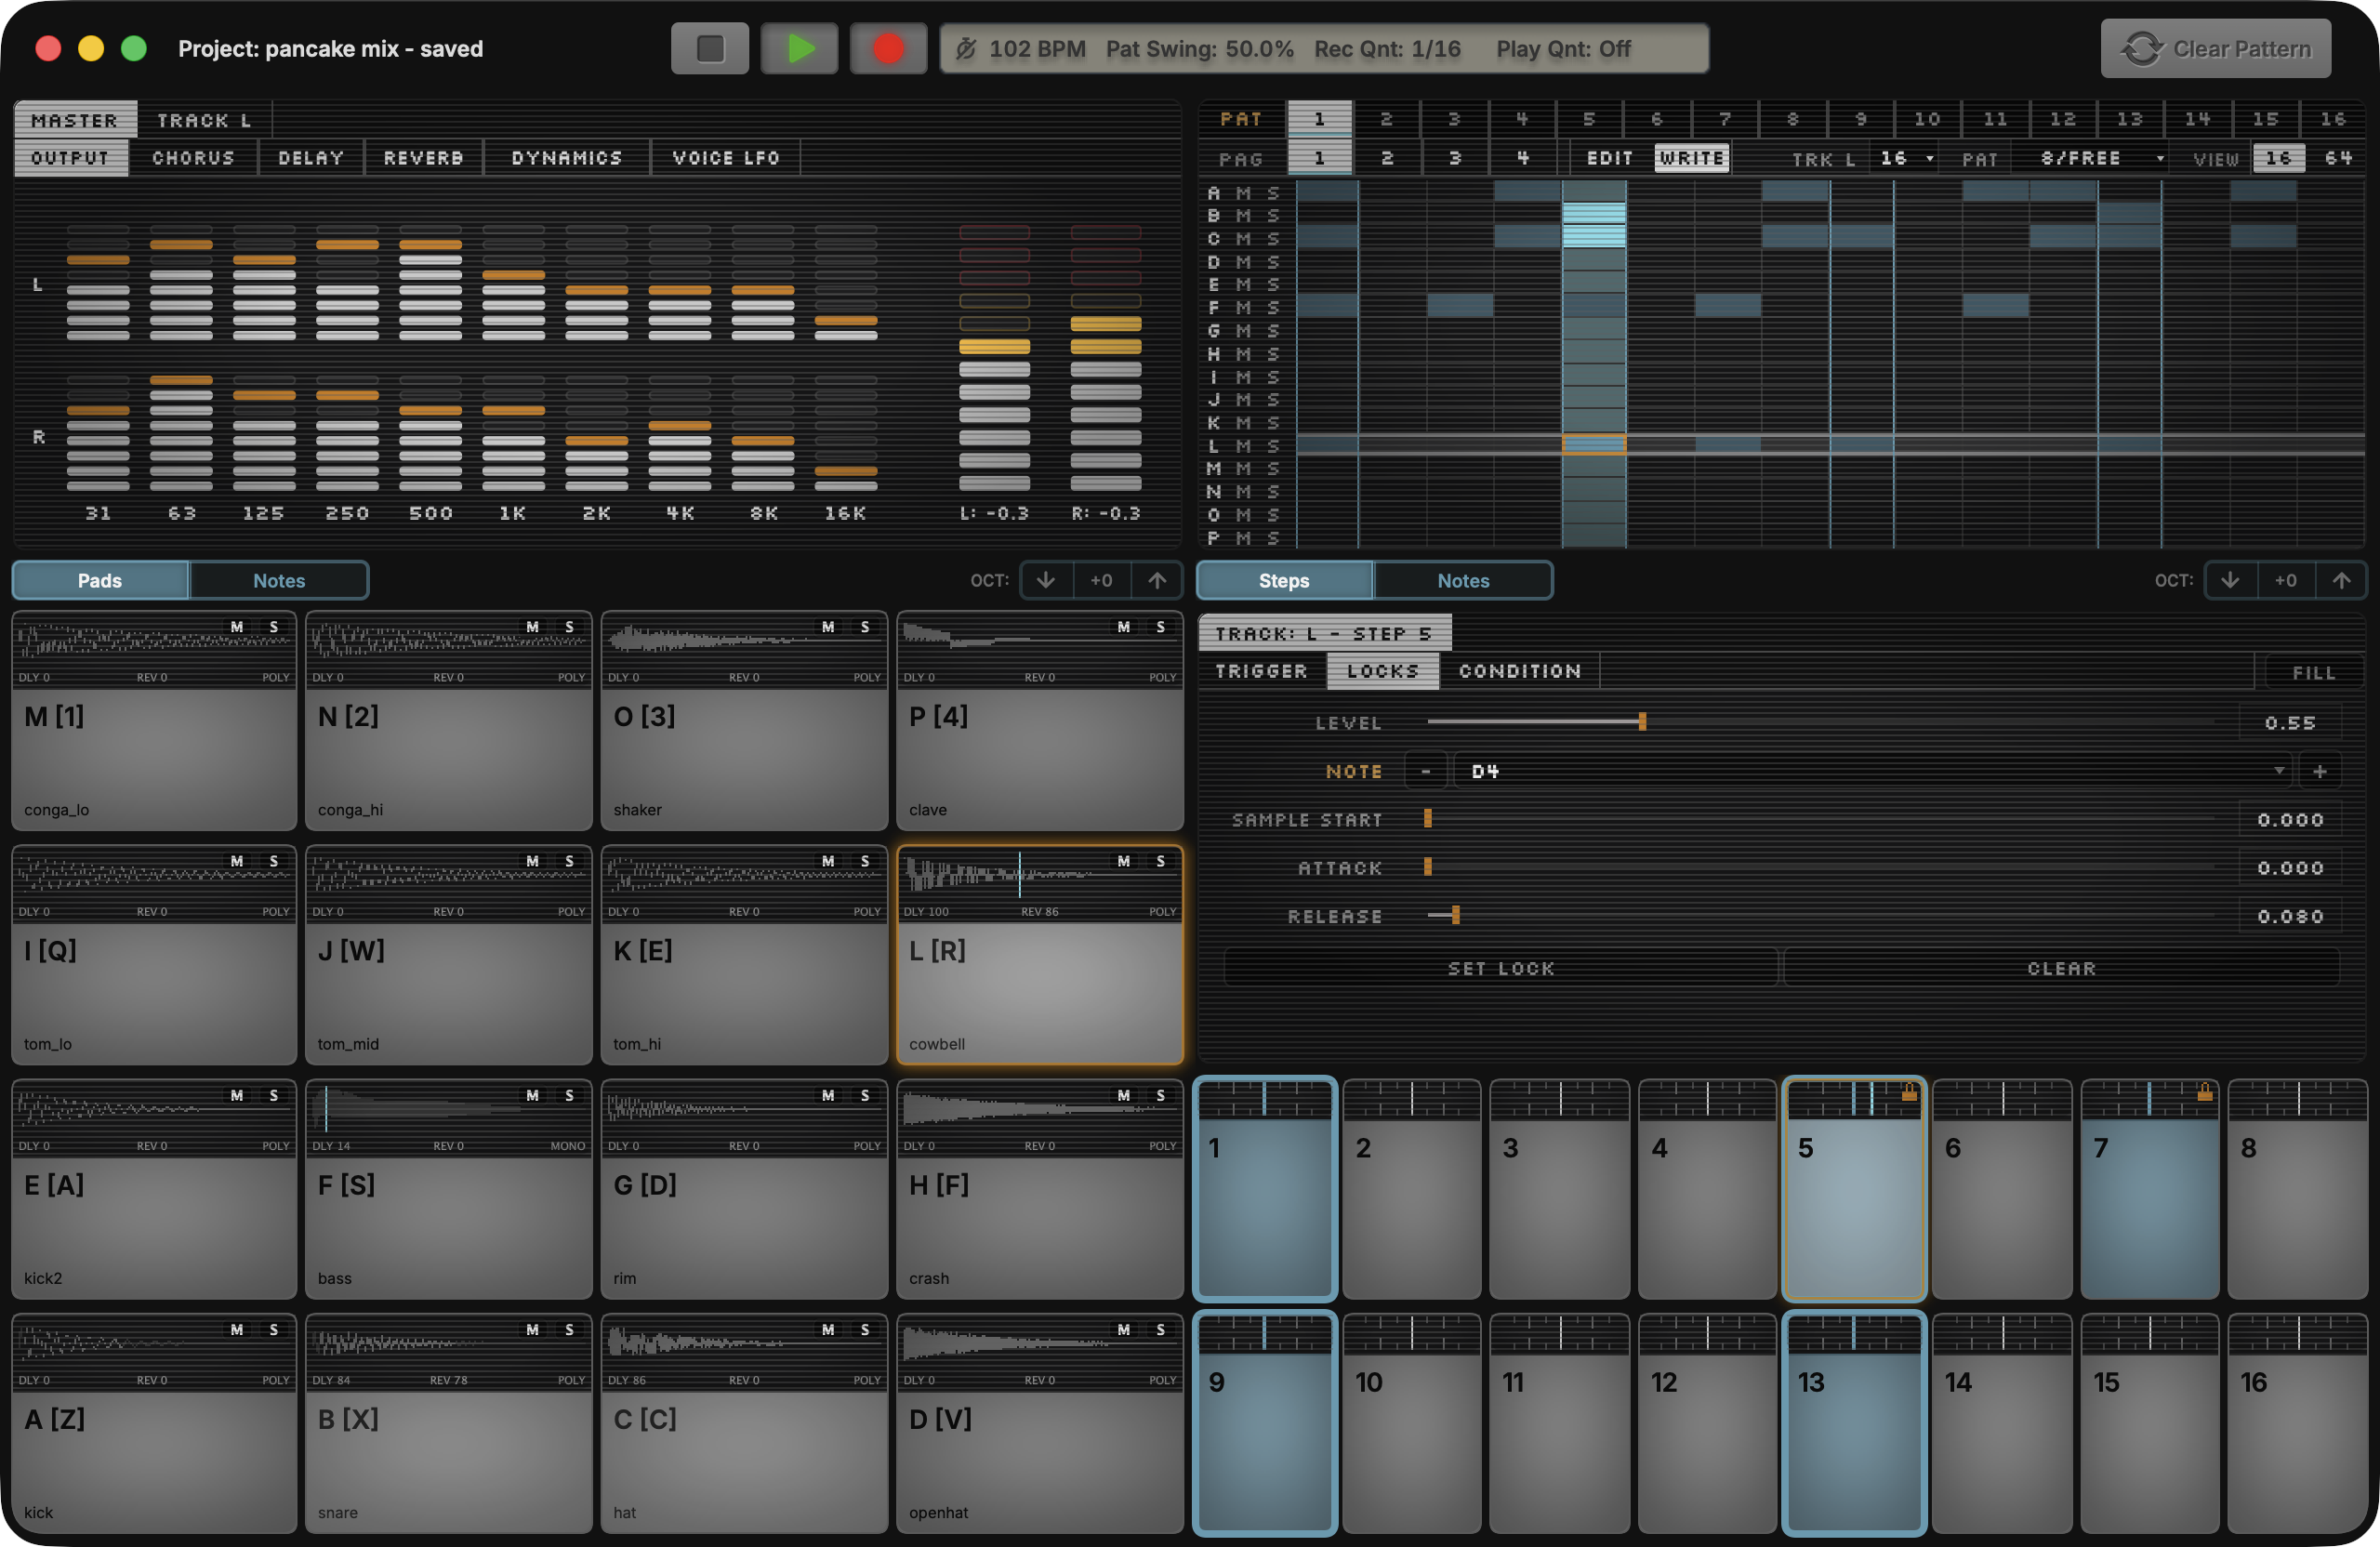This screenshot has width=2380, height=1547.
Task: Open the TRK L length dropdown showing 16
Action: pyautogui.click(x=1906, y=158)
